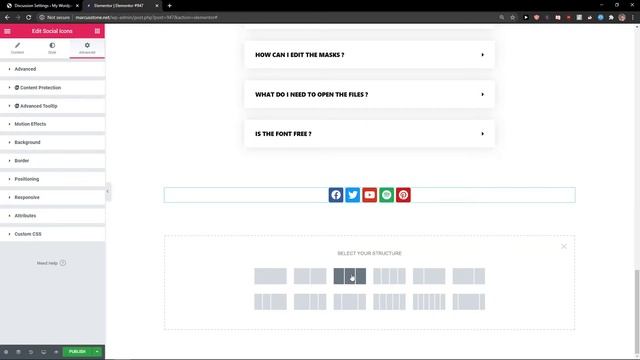Click the Need Help question icon
The width and height of the screenshot is (640, 360).
click(63, 263)
